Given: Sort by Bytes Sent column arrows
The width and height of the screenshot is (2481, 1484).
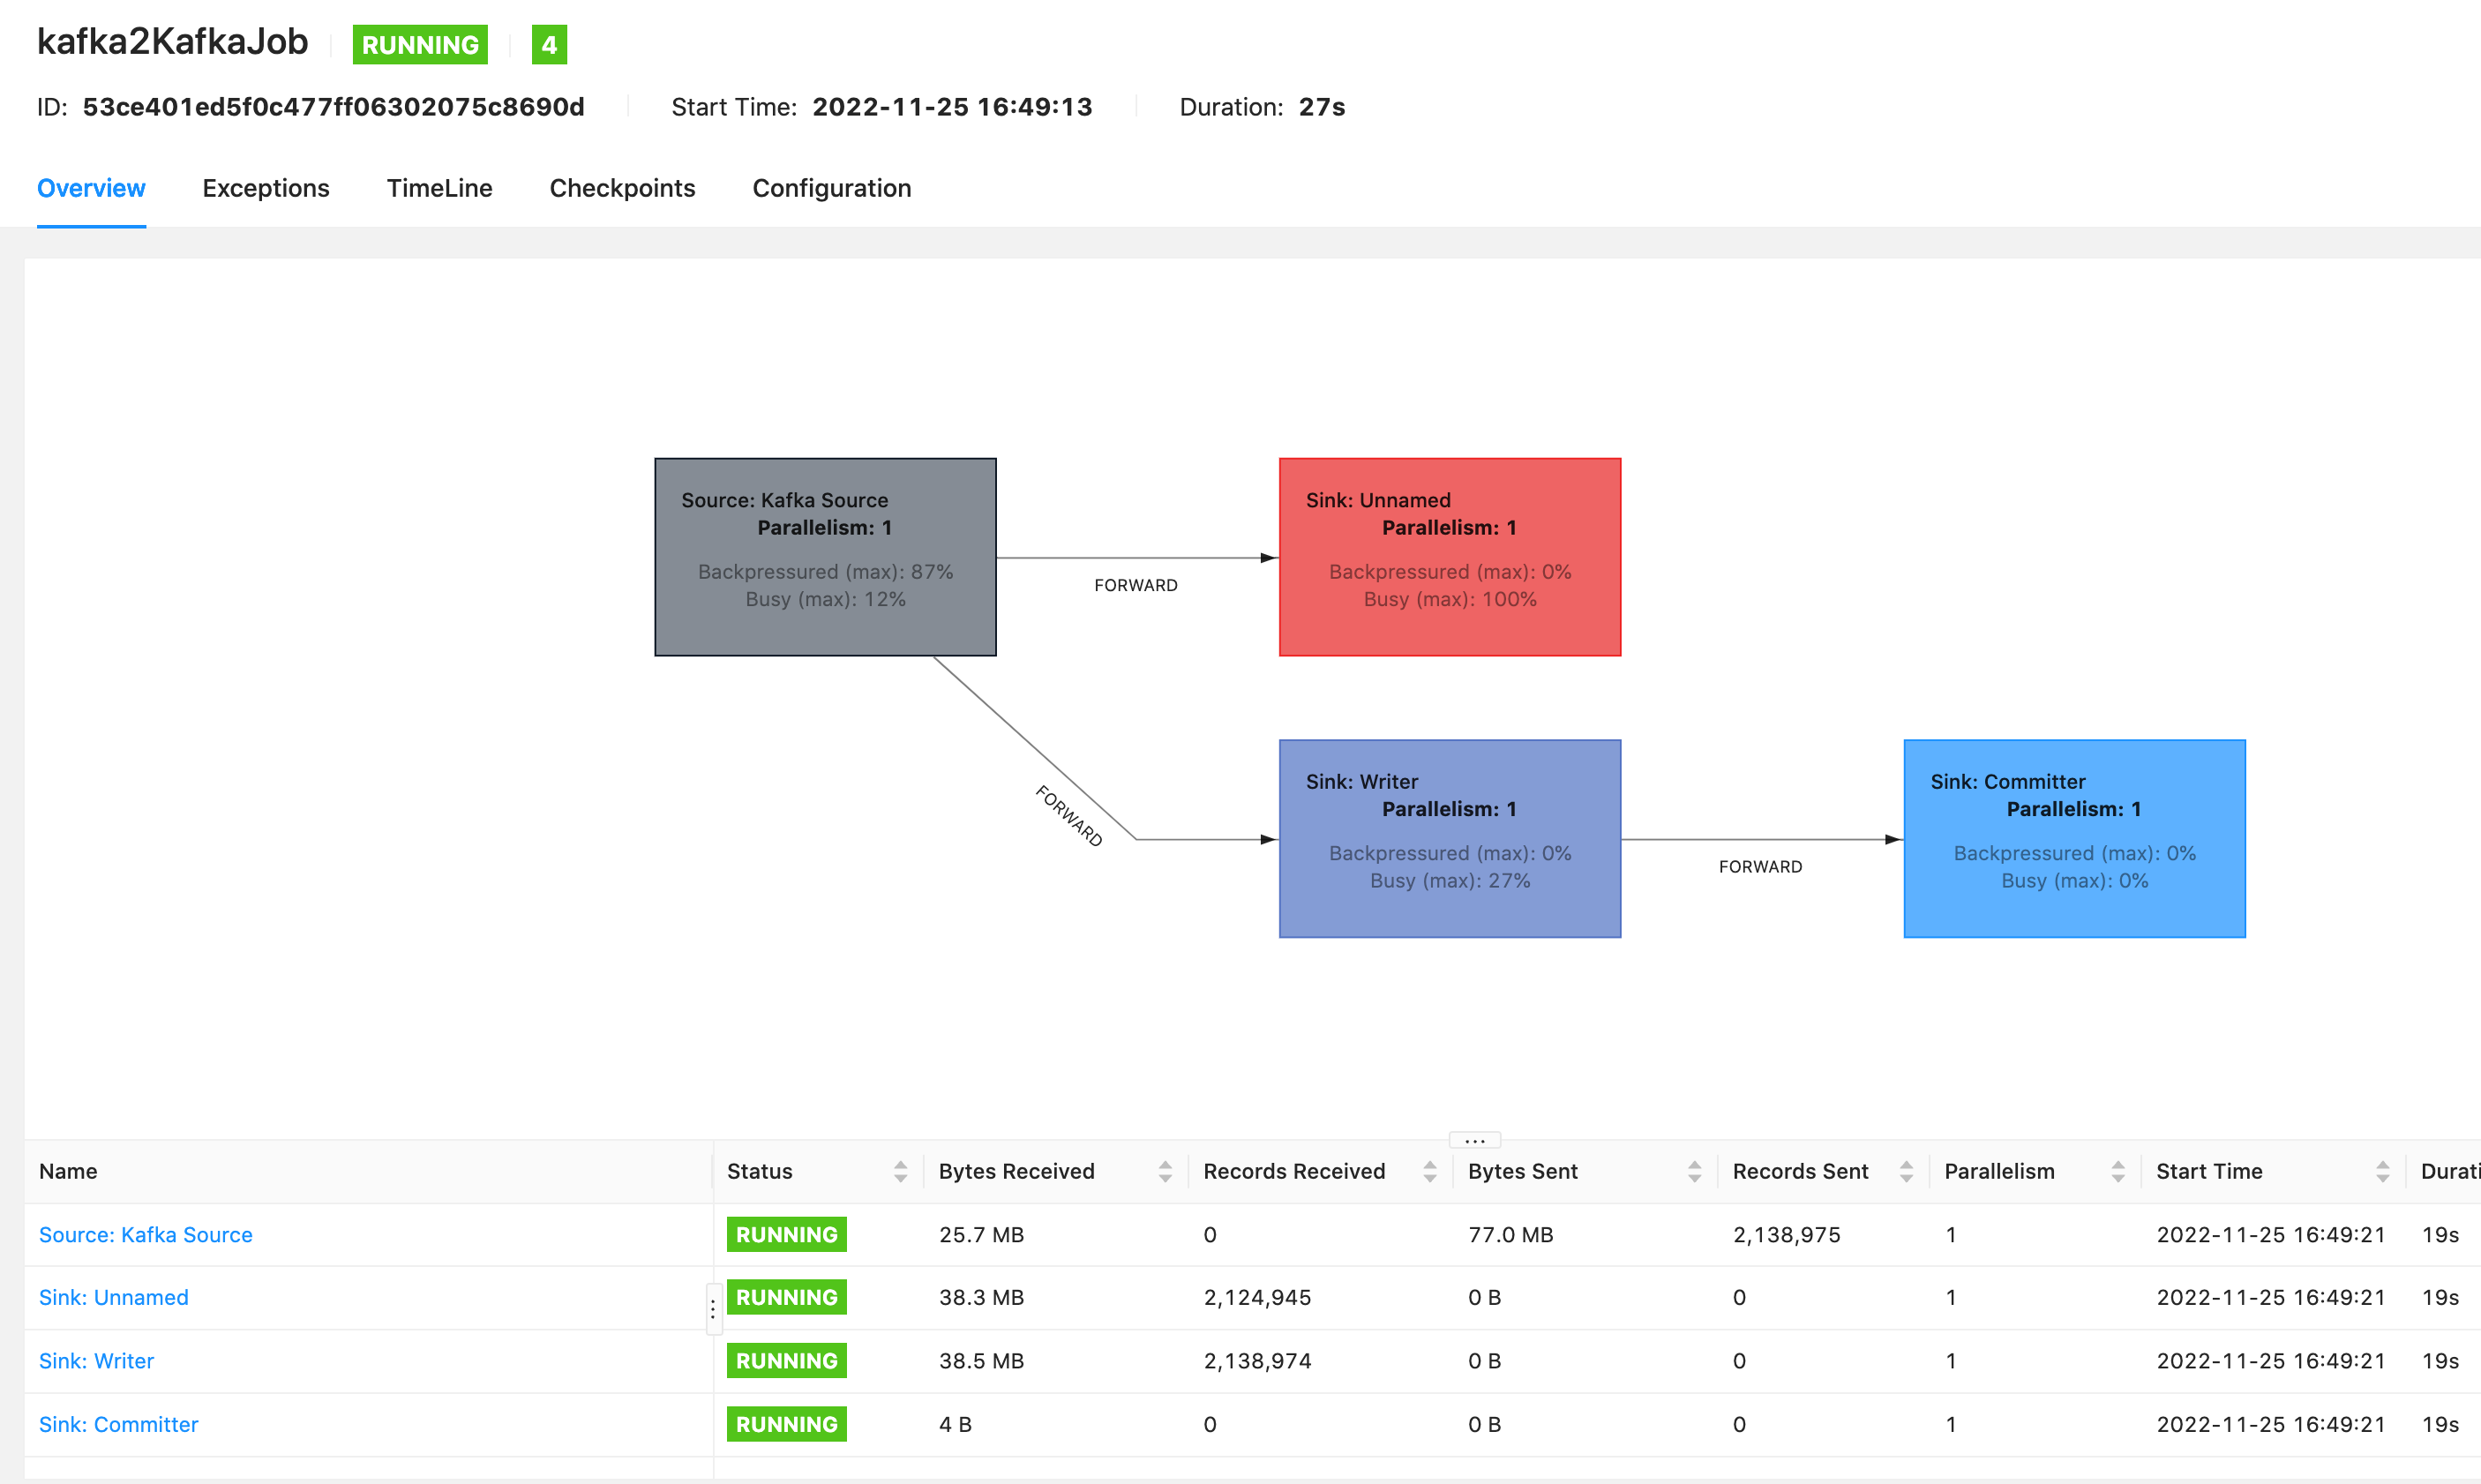Looking at the screenshot, I should pyautogui.click(x=1694, y=1171).
